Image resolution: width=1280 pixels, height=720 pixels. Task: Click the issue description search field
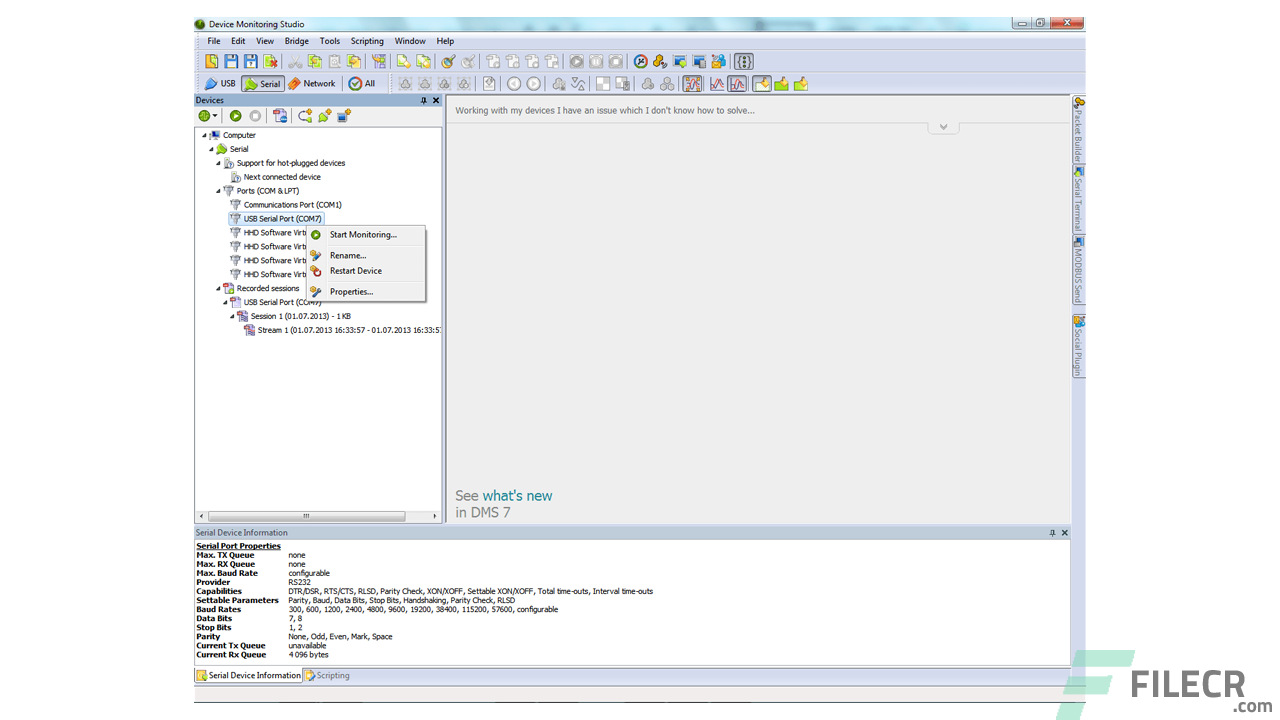[757, 110]
